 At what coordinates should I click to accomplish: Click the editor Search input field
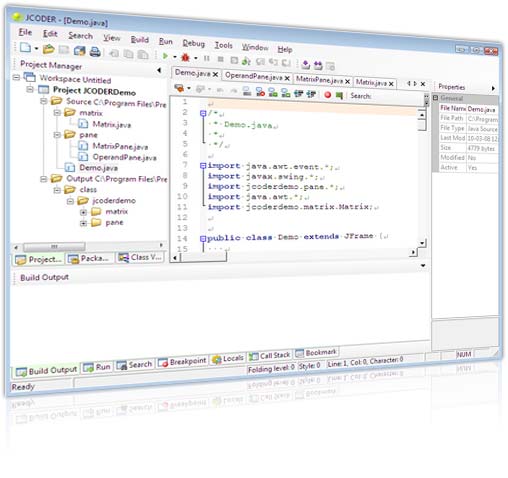pos(397,97)
